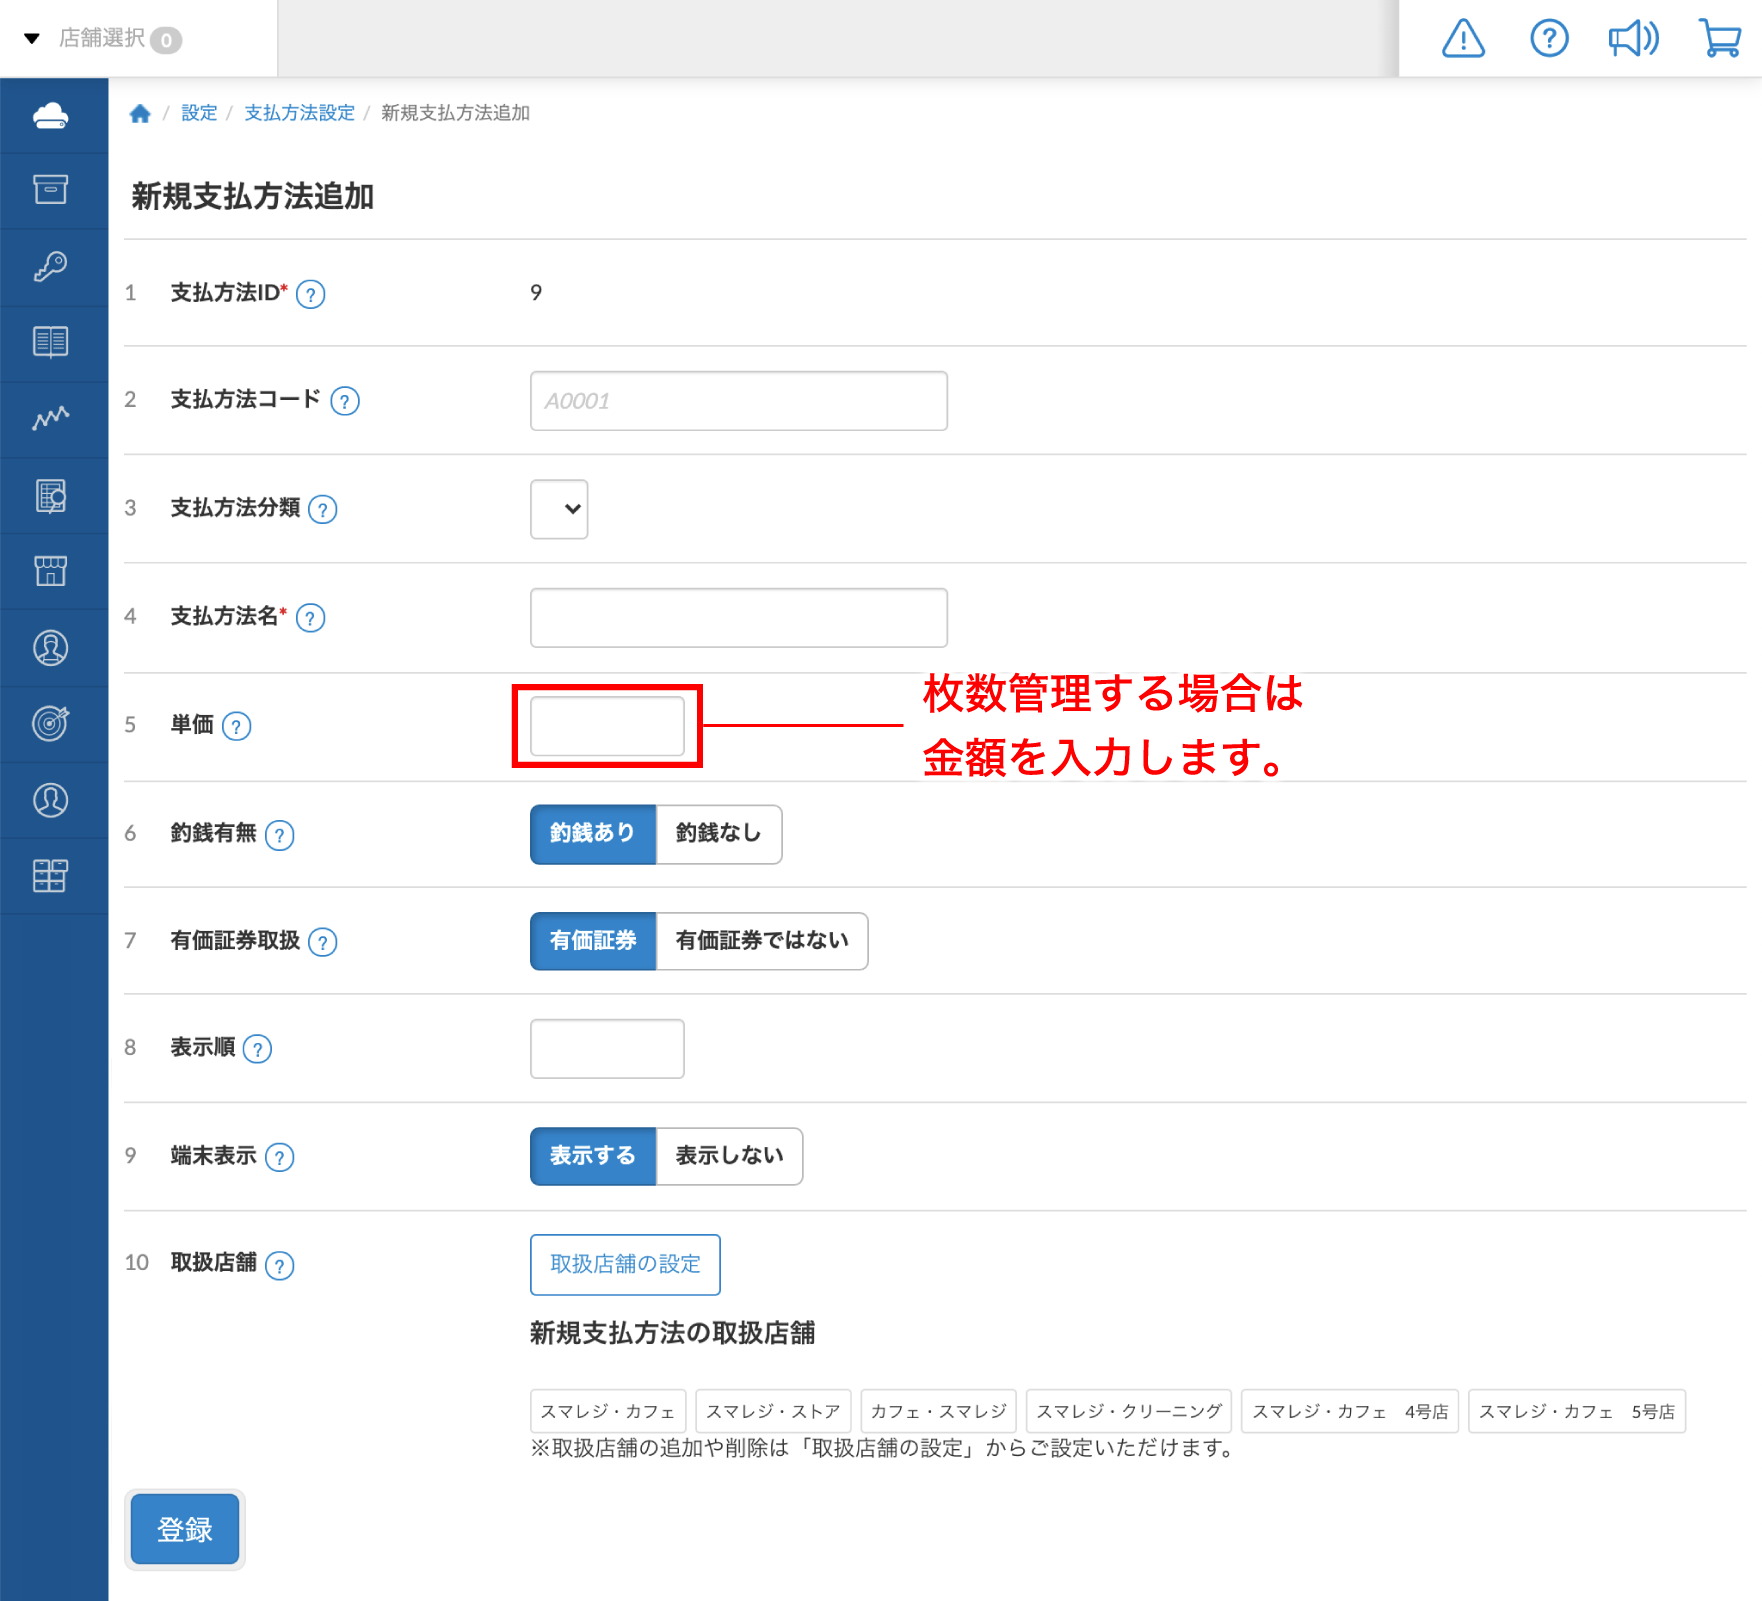Show help tooltip for 支払方法コード

click(345, 401)
